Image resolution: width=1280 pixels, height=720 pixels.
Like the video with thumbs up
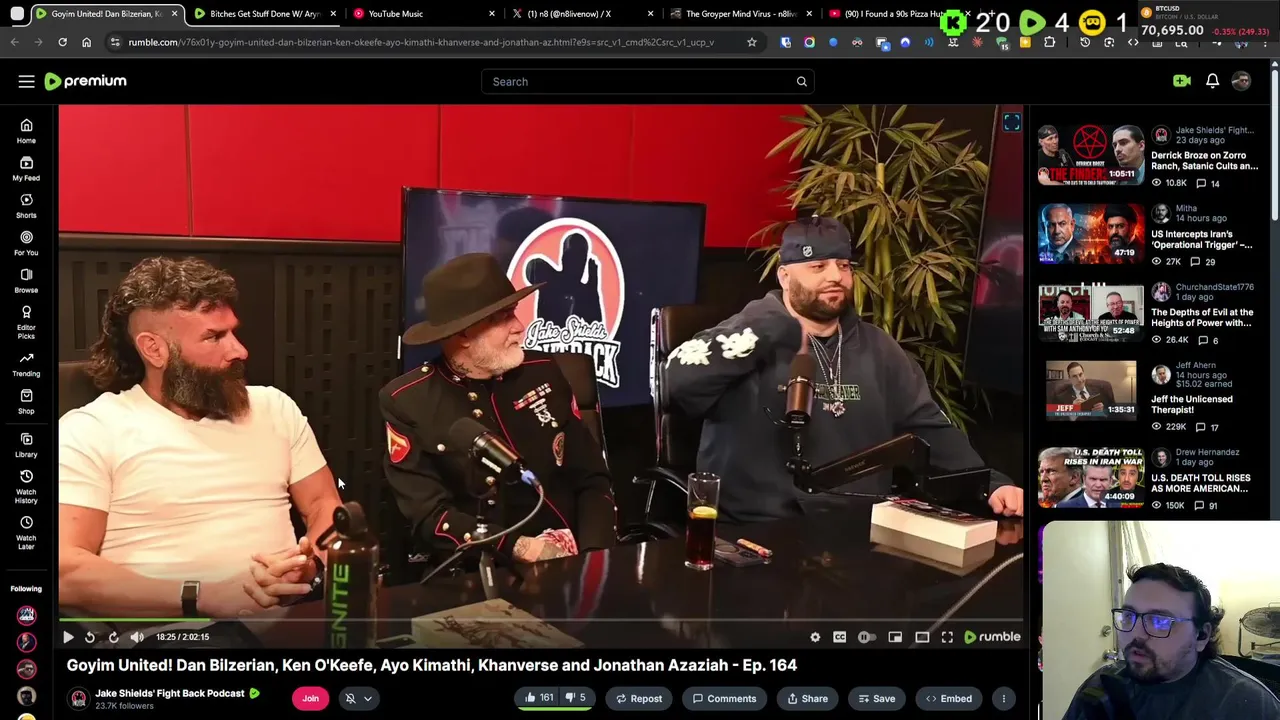539,698
